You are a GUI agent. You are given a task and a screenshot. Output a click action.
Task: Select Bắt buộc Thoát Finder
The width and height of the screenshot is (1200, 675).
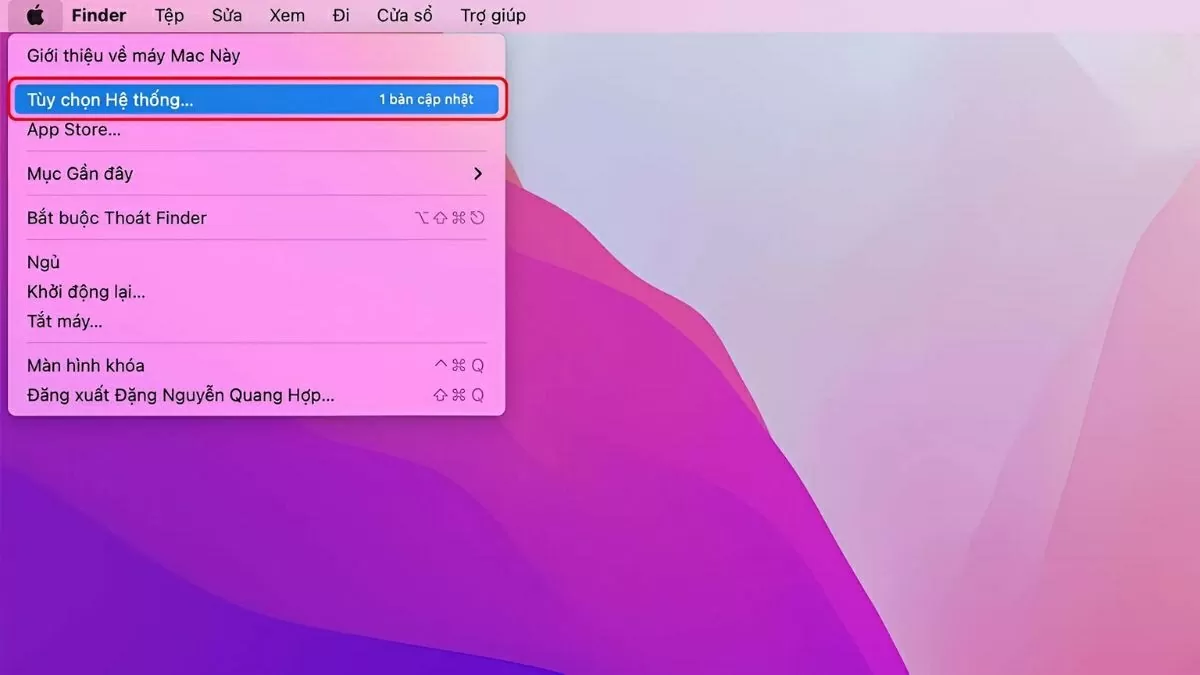(117, 217)
